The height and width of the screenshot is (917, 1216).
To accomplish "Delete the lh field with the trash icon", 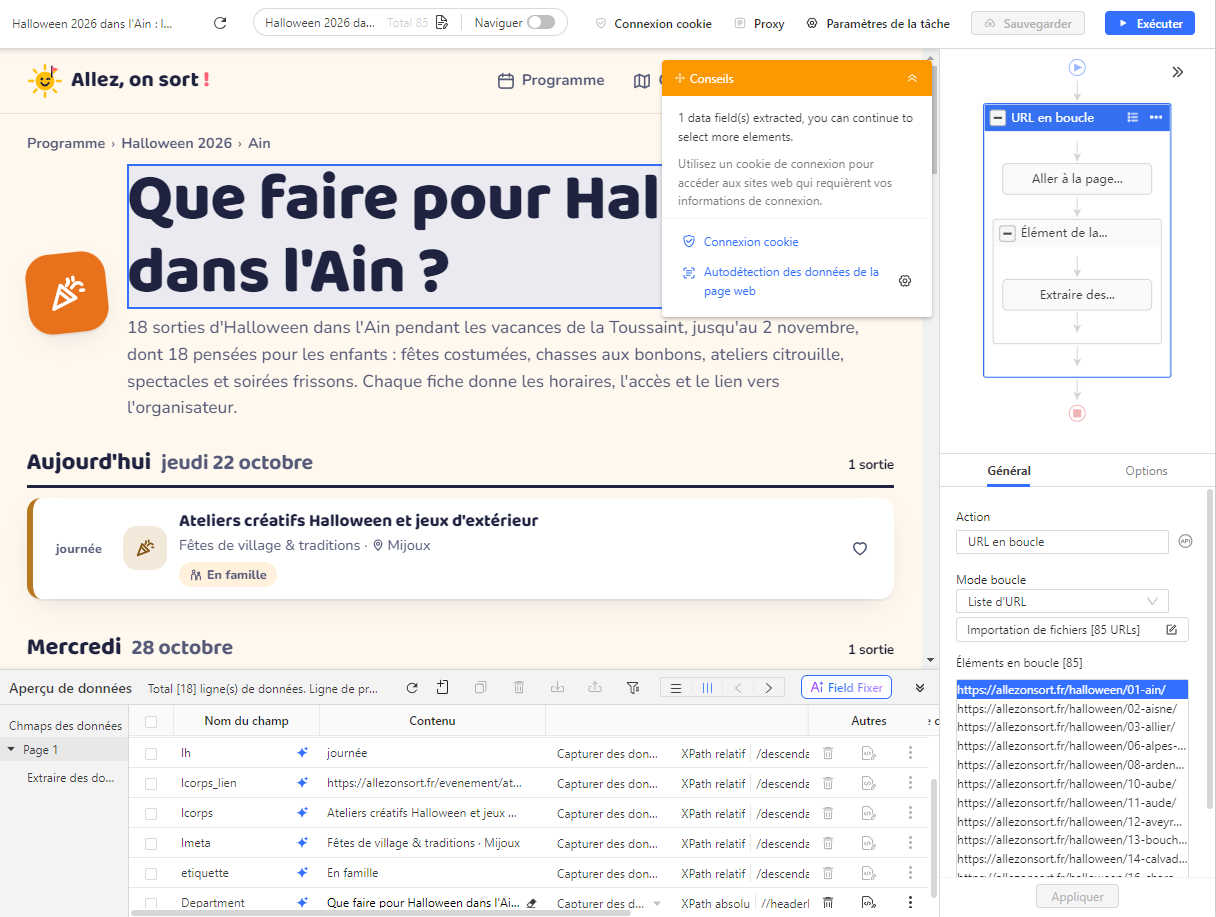I will coord(828,753).
